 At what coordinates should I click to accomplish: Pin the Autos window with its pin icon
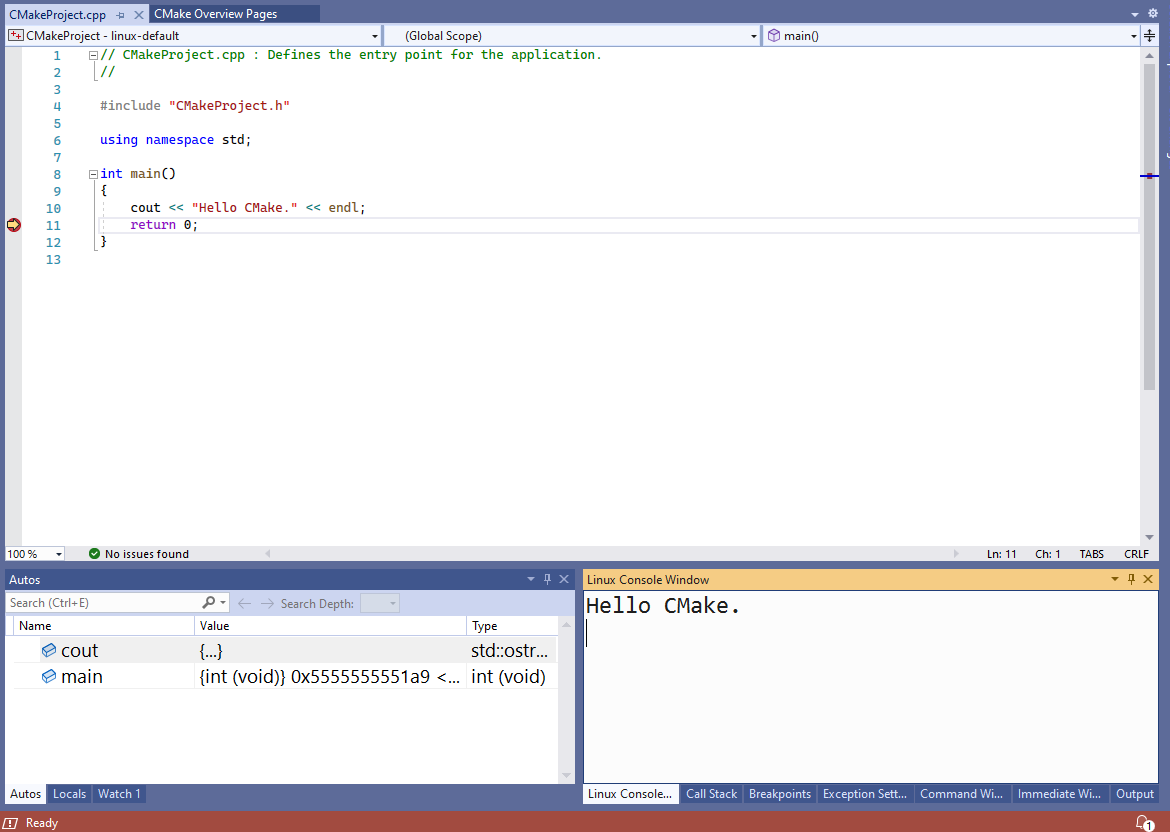(546, 578)
